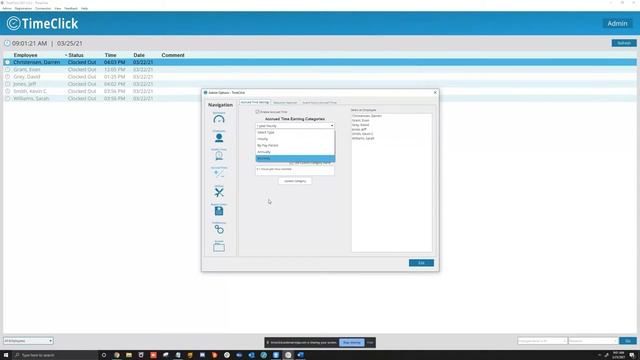Click the 04:03 PM time cell
The width and height of the screenshot is (640, 360).
(x=115, y=62)
